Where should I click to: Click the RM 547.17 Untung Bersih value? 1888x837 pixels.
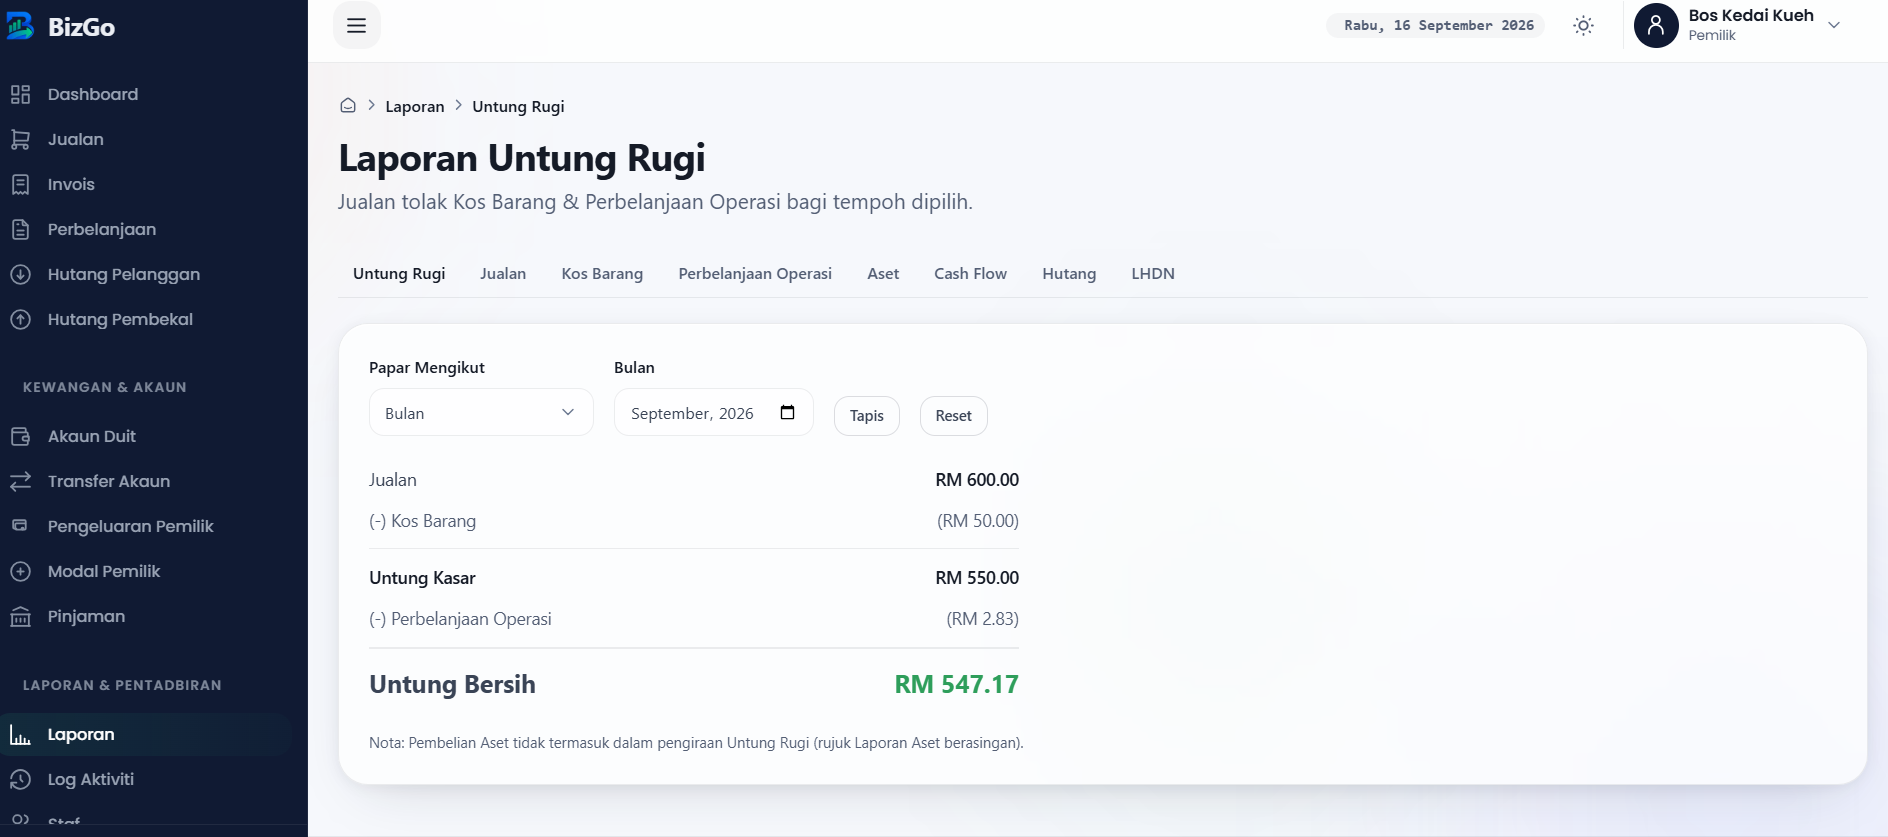point(957,685)
